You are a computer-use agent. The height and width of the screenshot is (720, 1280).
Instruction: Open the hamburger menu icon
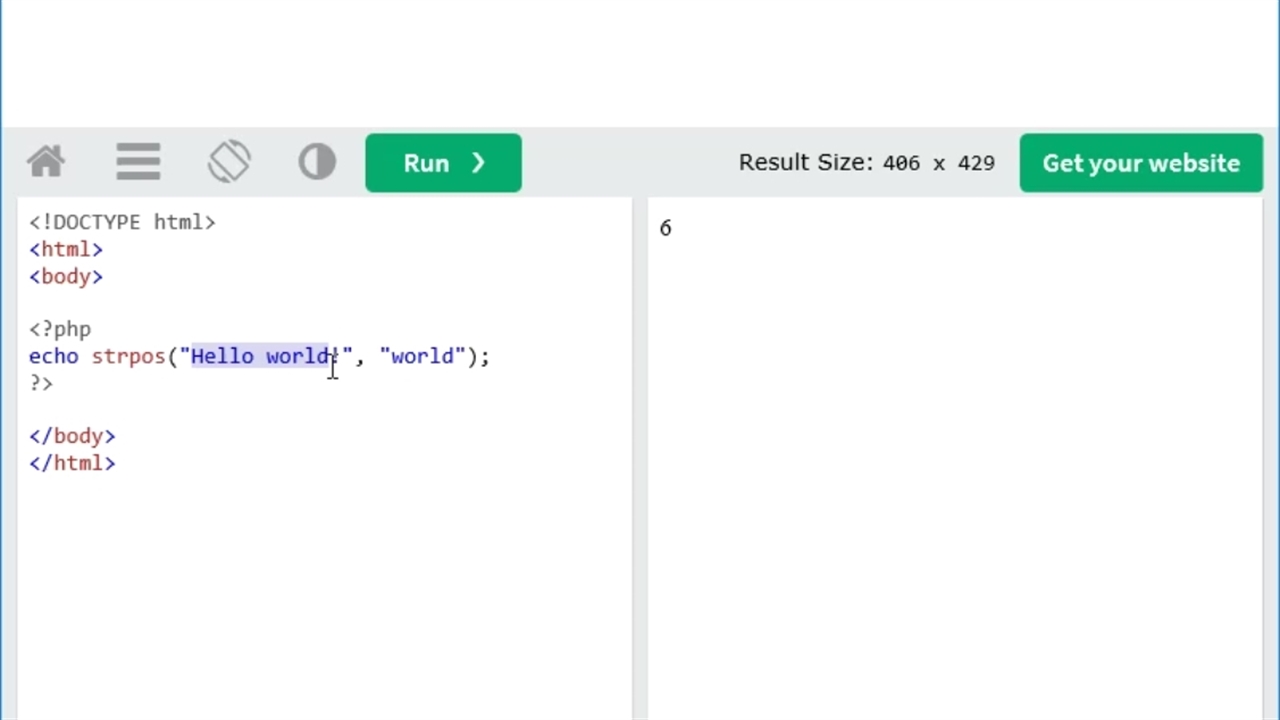(138, 162)
